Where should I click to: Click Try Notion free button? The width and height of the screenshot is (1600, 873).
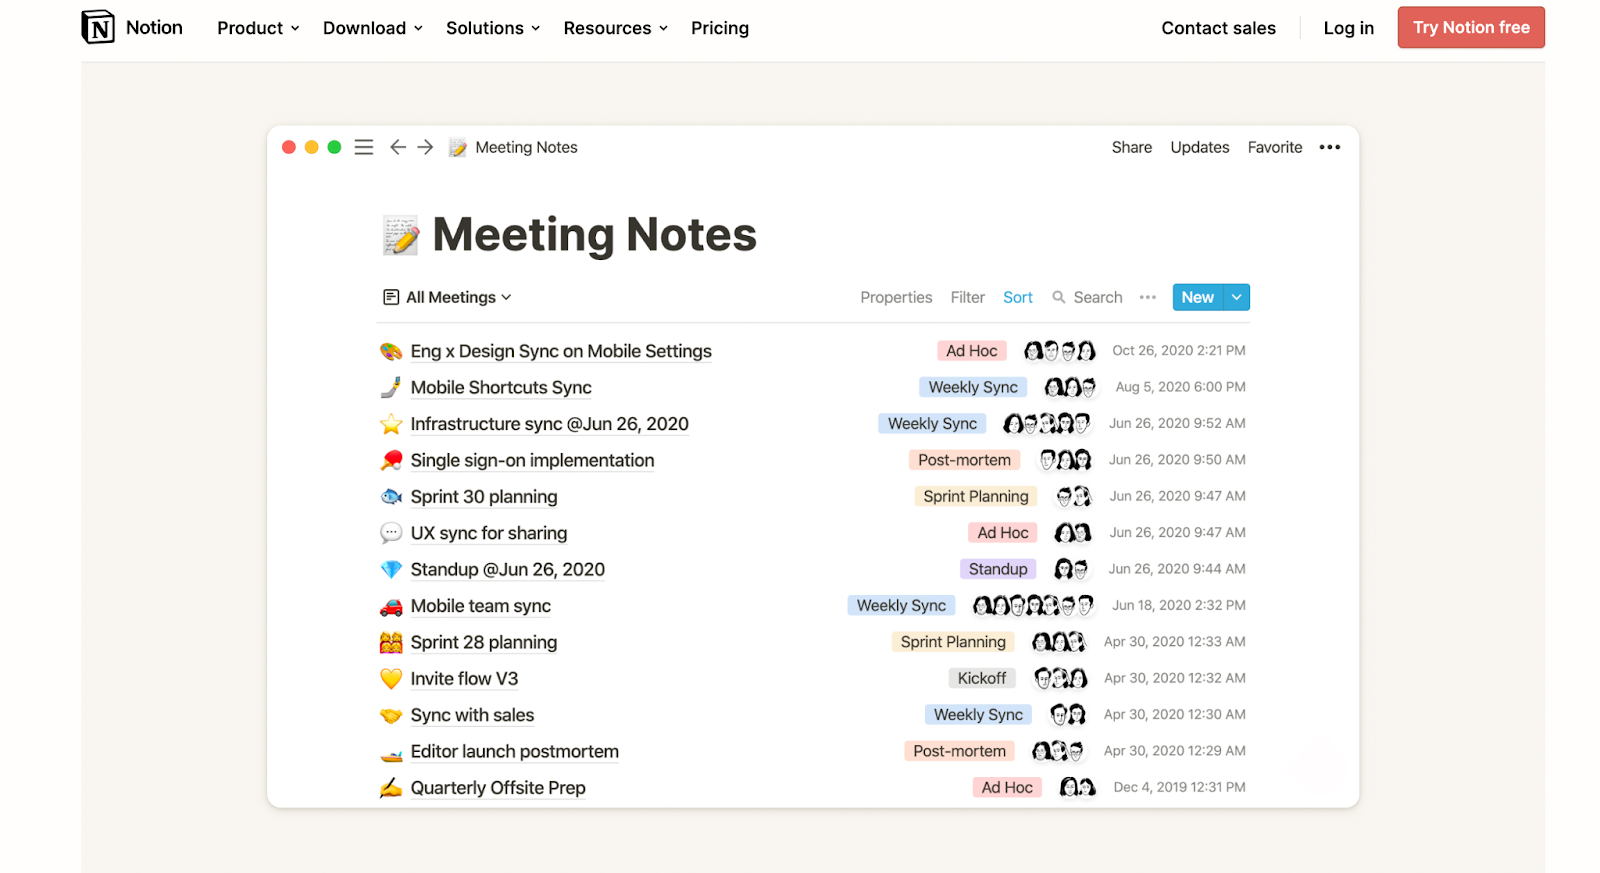pyautogui.click(x=1471, y=27)
